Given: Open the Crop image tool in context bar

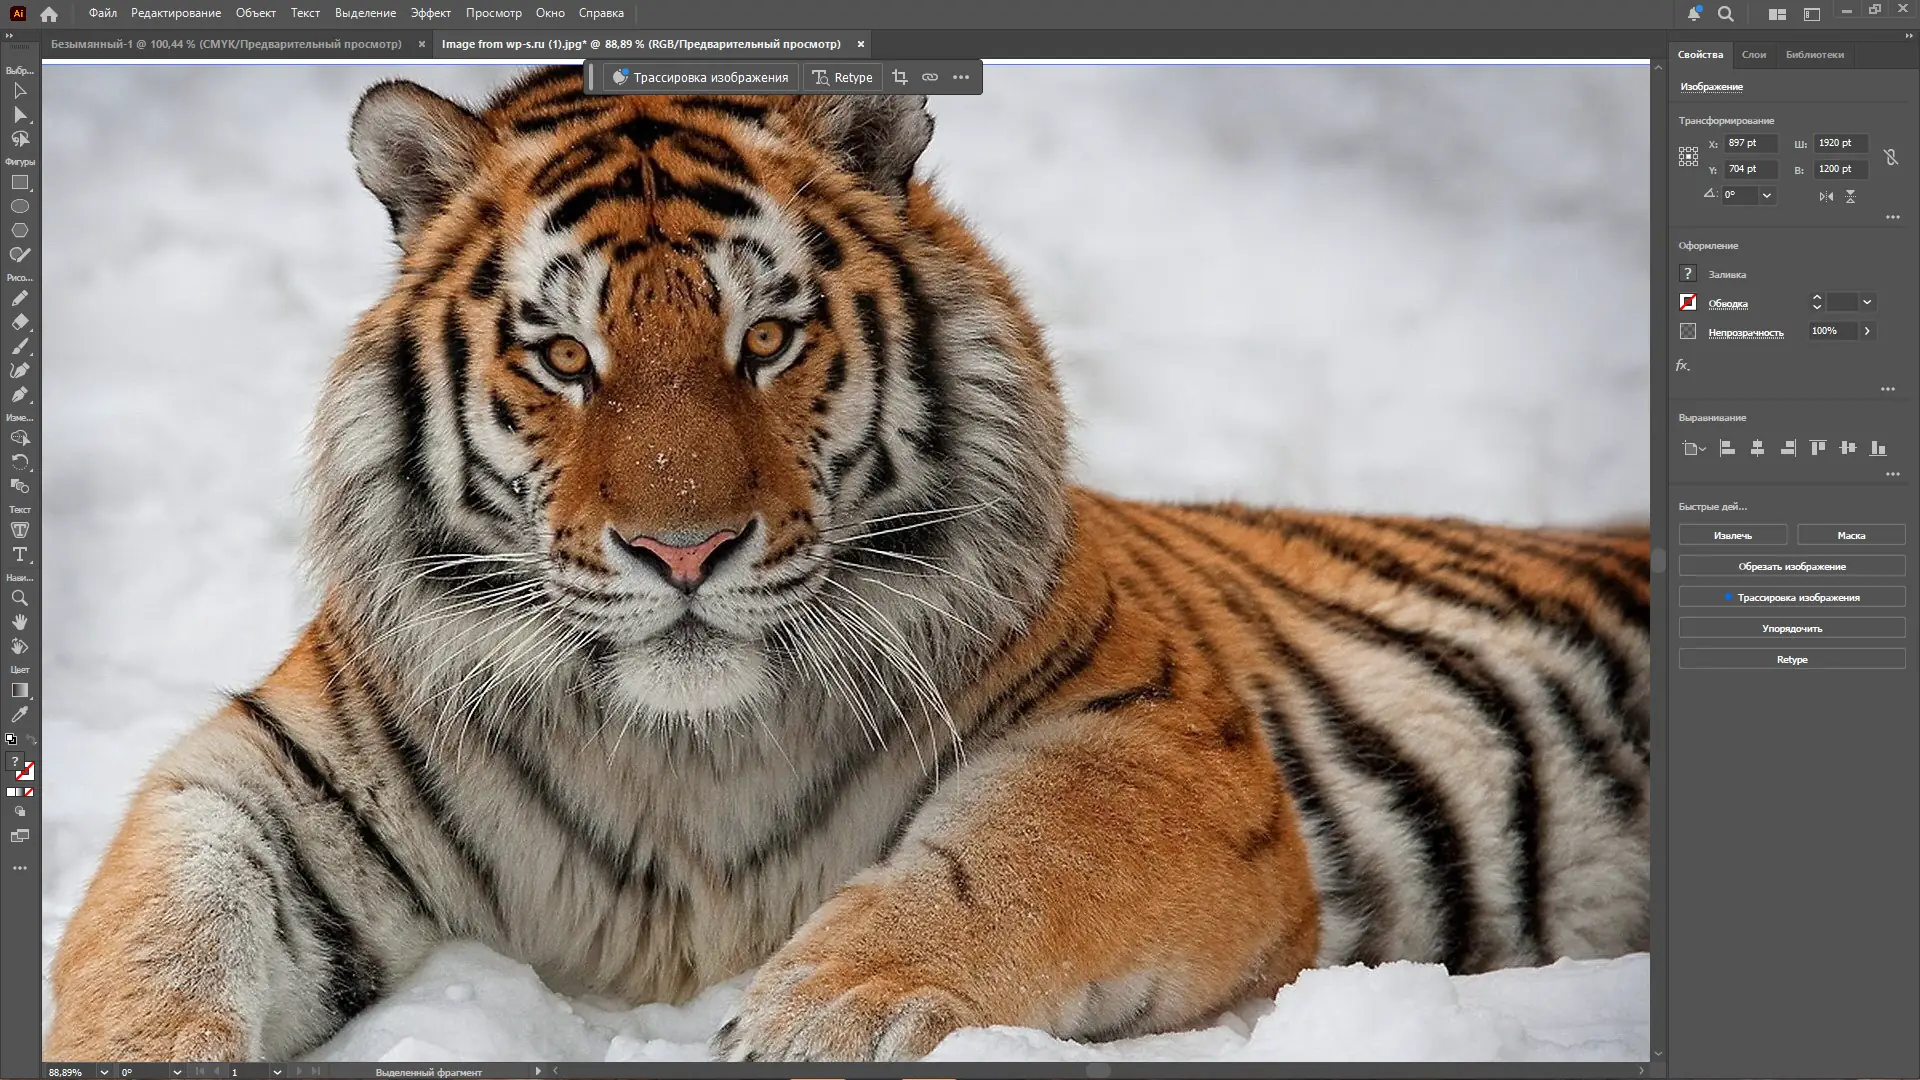Looking at the screenshot, I should pyautogui.click(x=899, y=77).
